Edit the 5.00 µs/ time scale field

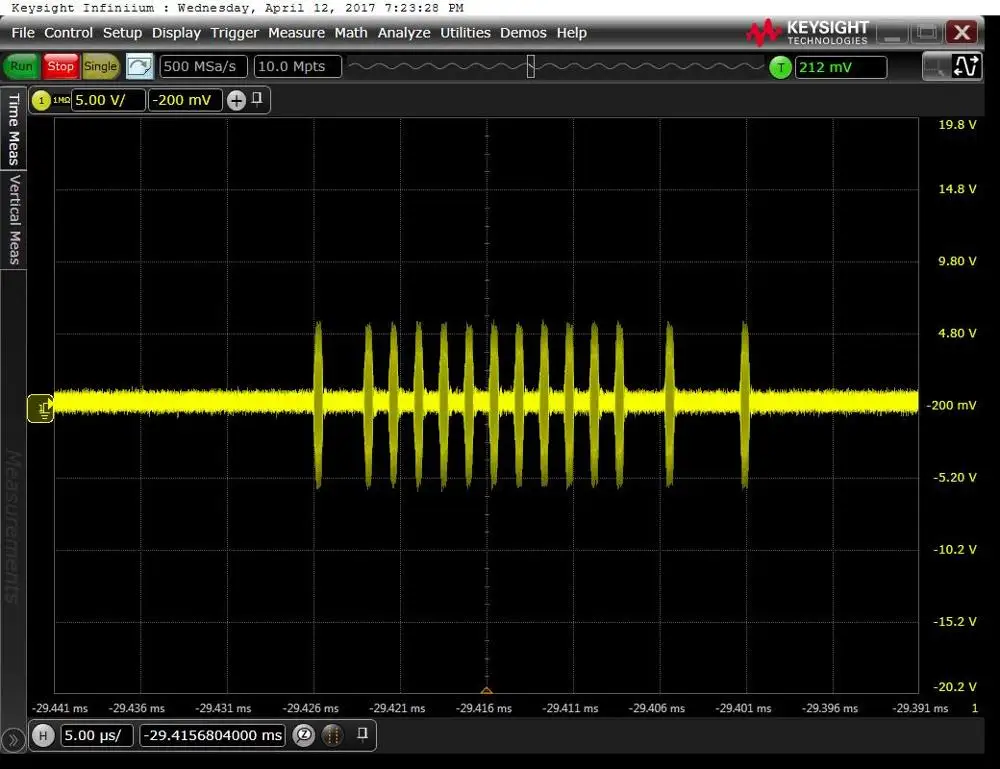(x=97, y=735)
